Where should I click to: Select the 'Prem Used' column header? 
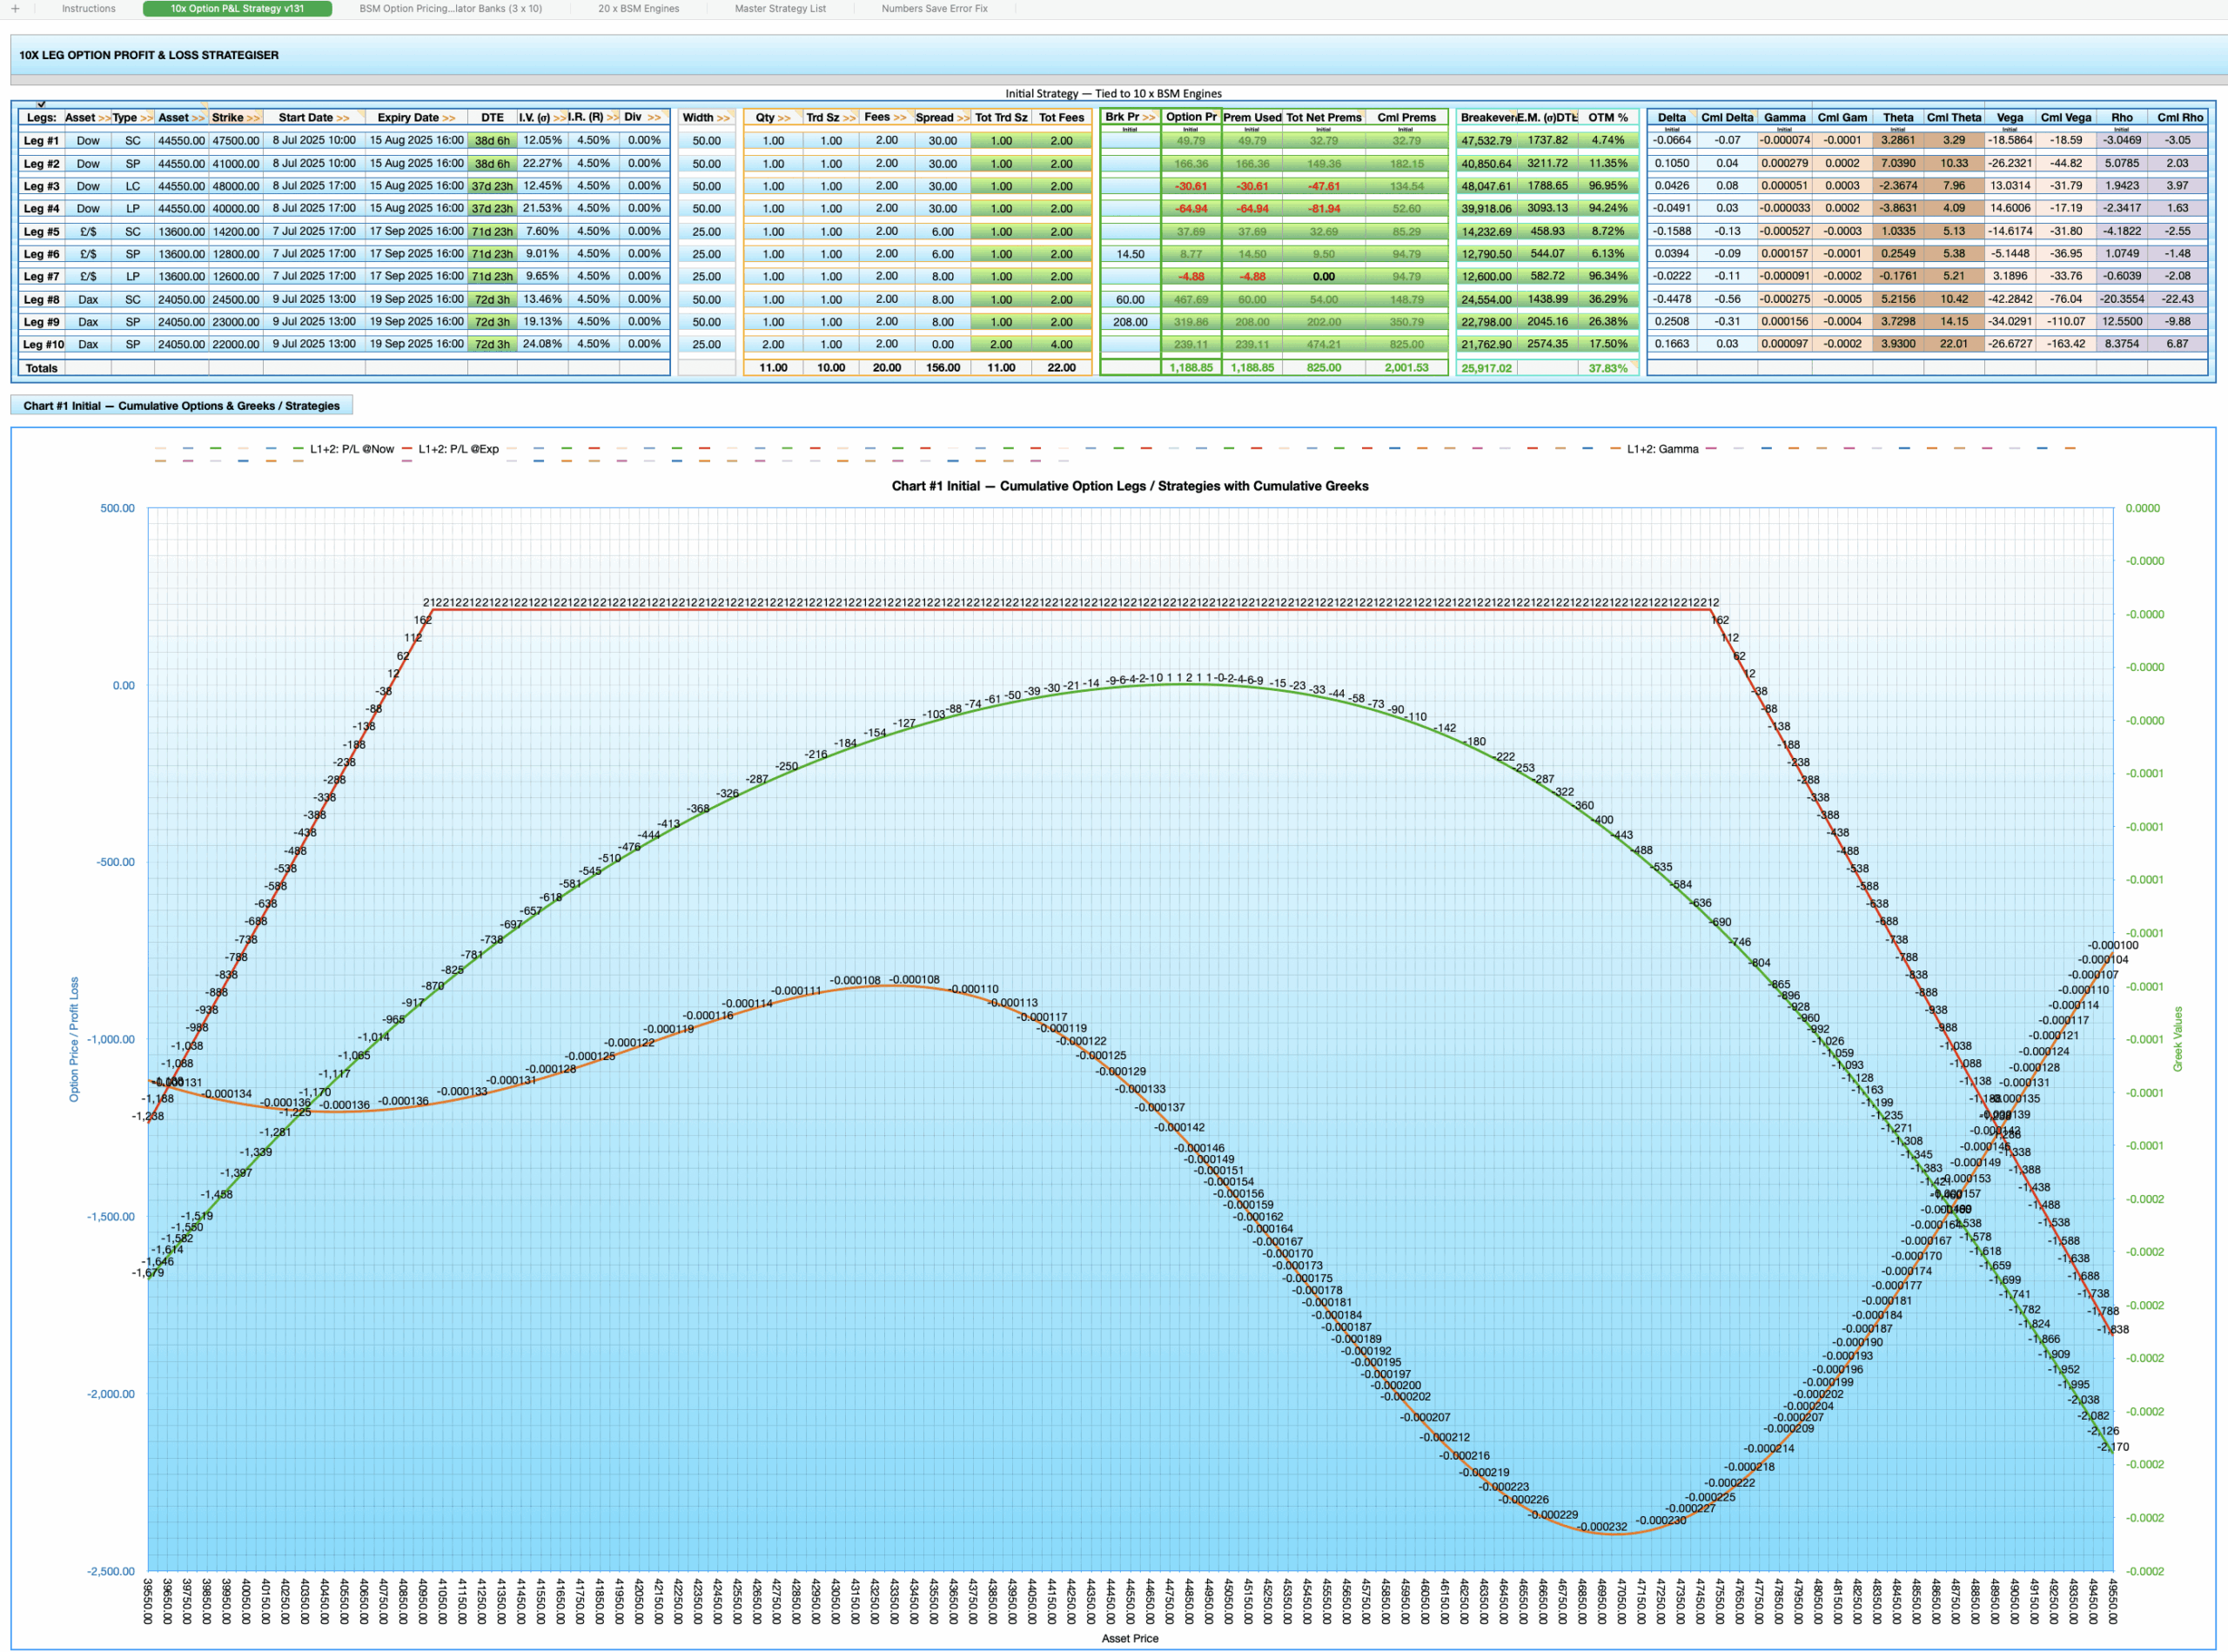(1252, 118)
